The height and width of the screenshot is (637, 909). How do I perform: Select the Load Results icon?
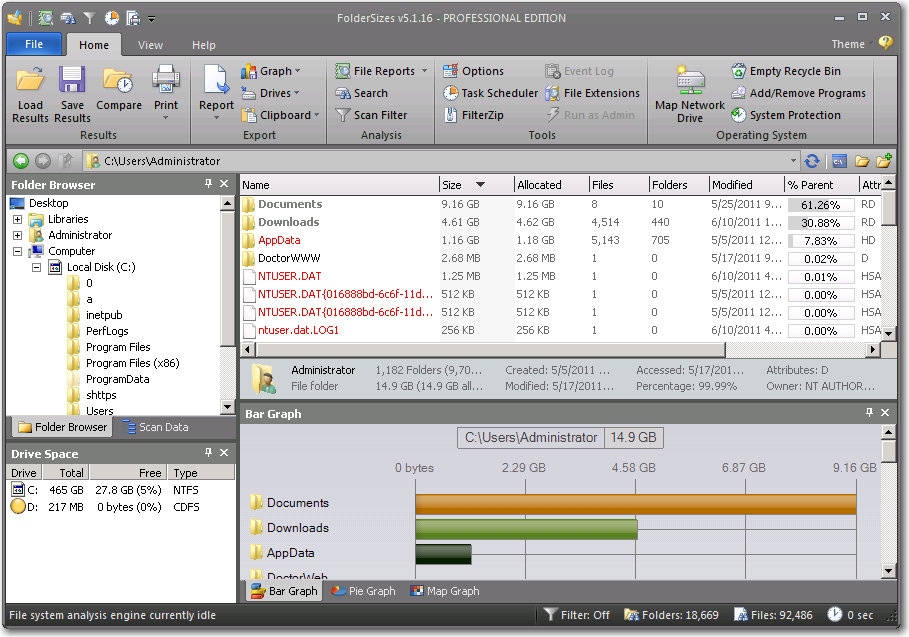29,90
